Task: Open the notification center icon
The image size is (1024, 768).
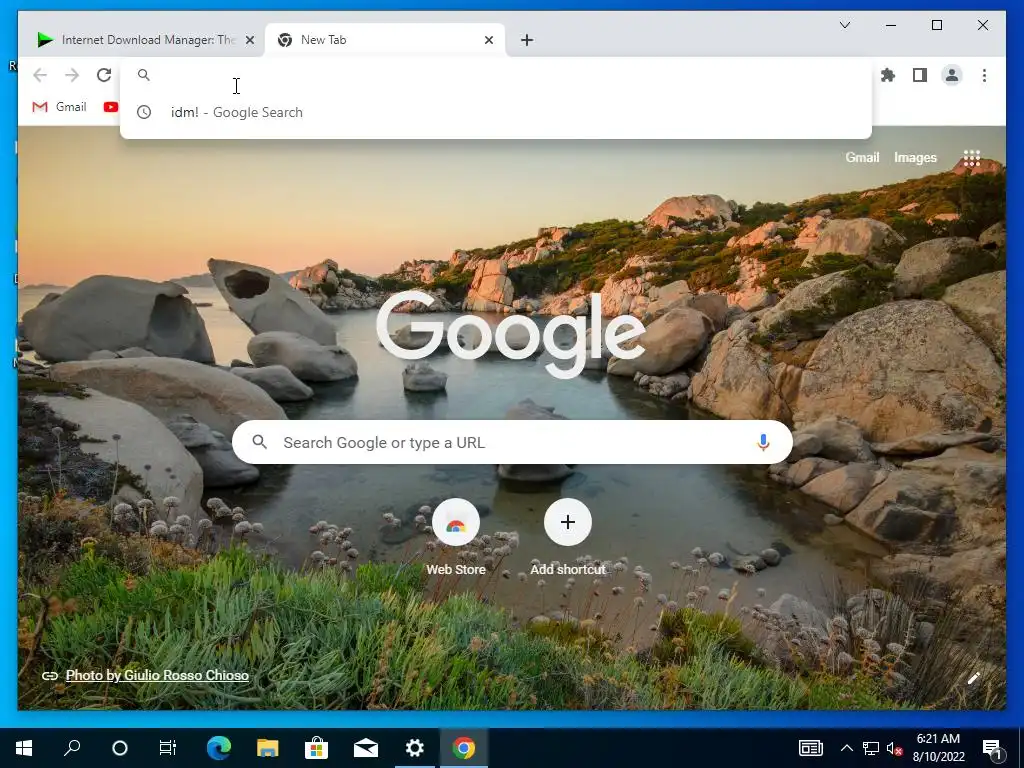Action: click(x=993, y=748)
